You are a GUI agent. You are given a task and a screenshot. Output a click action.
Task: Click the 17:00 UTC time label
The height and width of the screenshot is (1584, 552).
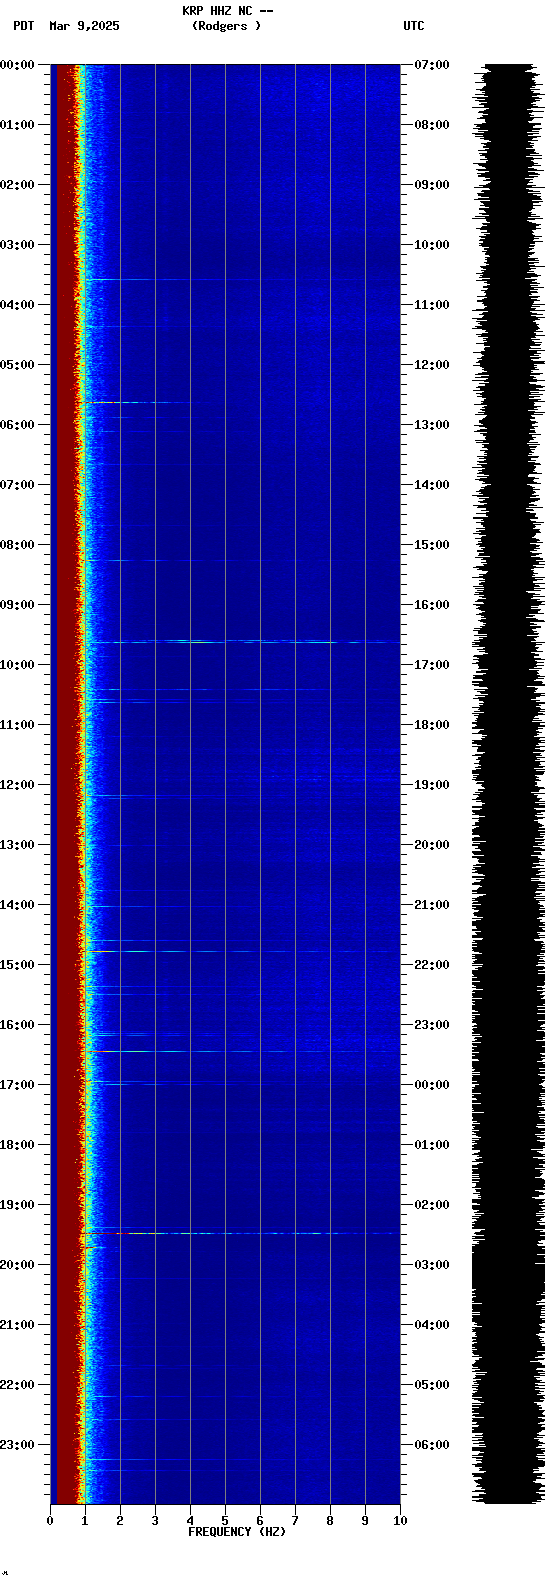click(x=431, y=665)
